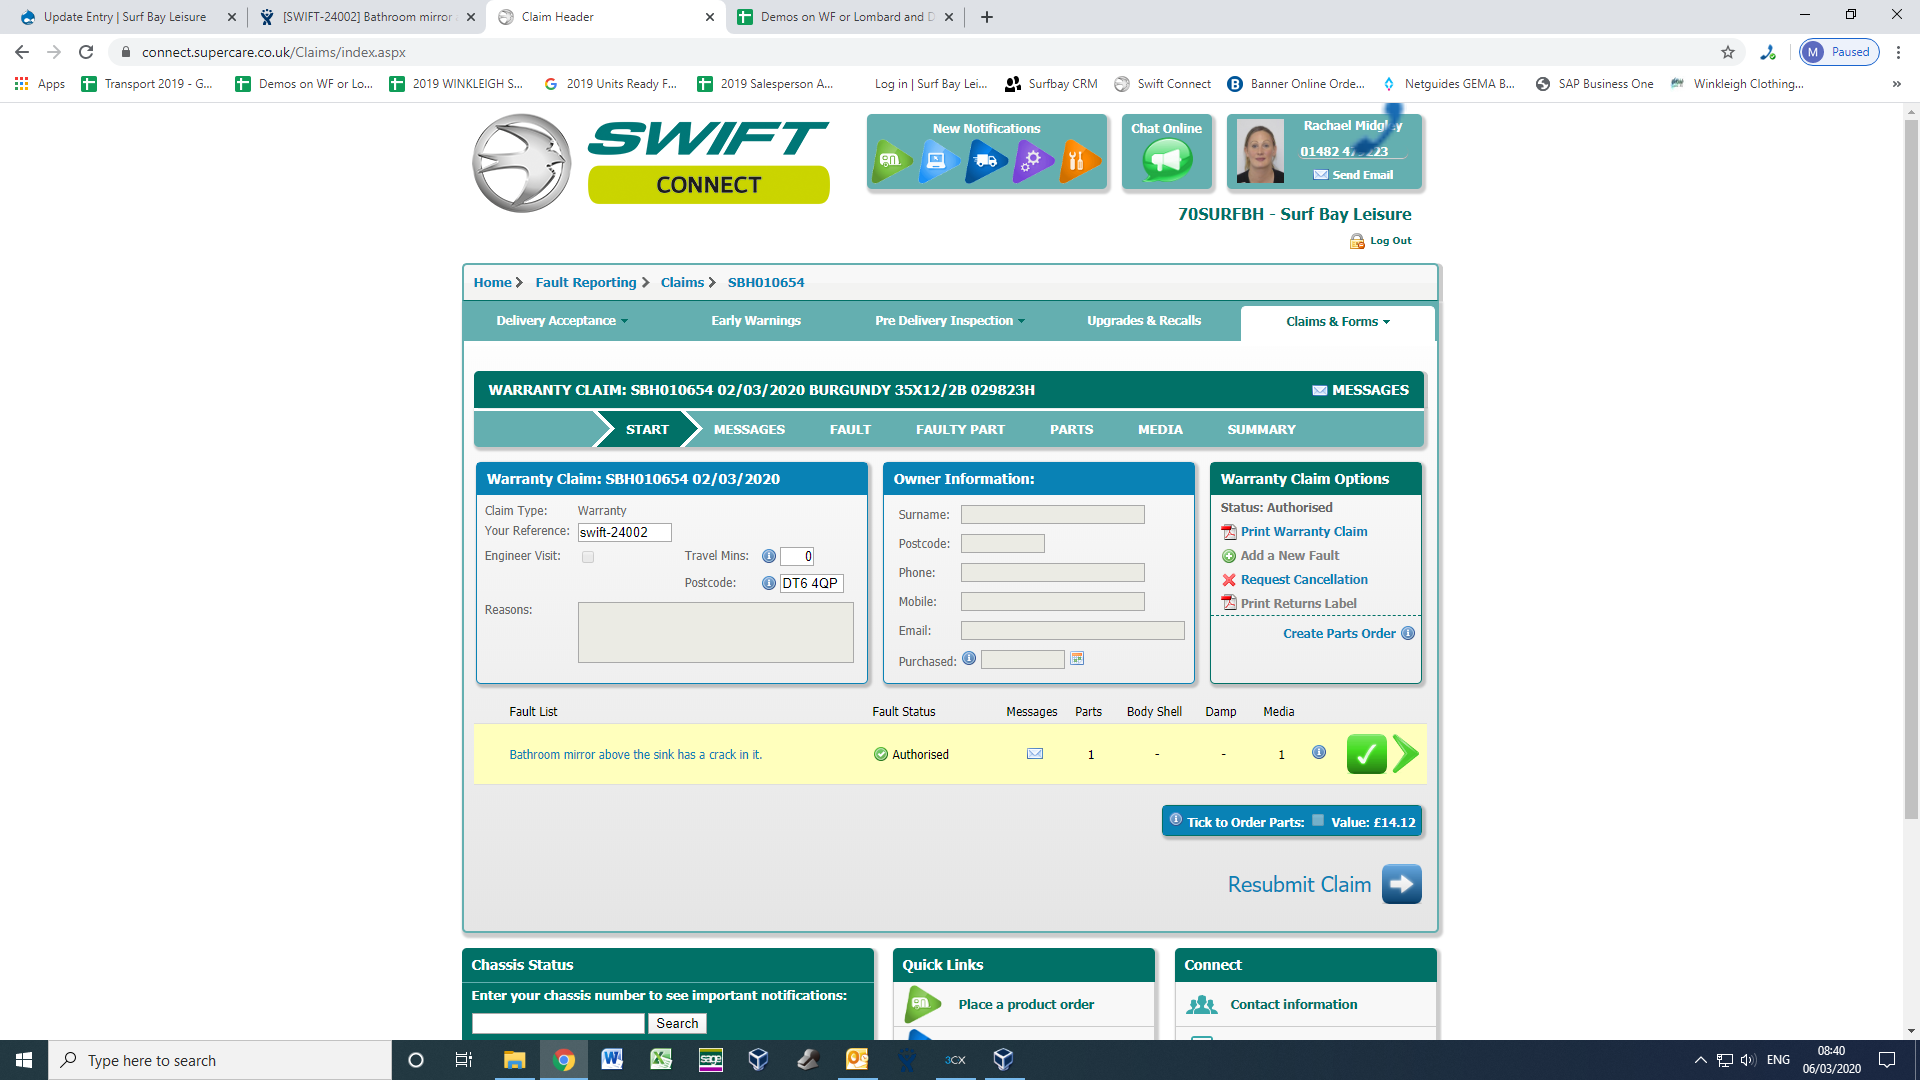Open the fault messages envelope icon
The width and height of the screenshot is (1920, 1080).
pyautogui.click(x=1035, y=754)
